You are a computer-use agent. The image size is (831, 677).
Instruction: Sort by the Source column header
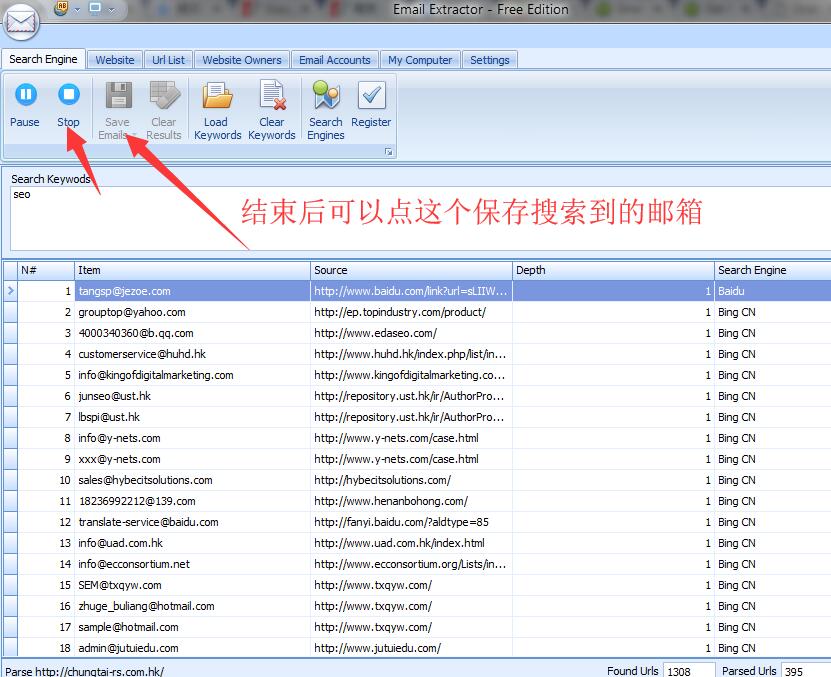coord(411,270)
